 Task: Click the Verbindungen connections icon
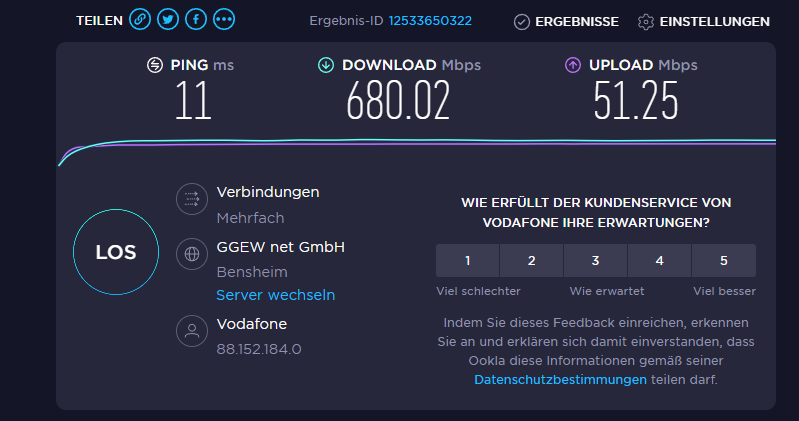click(189, 199)
